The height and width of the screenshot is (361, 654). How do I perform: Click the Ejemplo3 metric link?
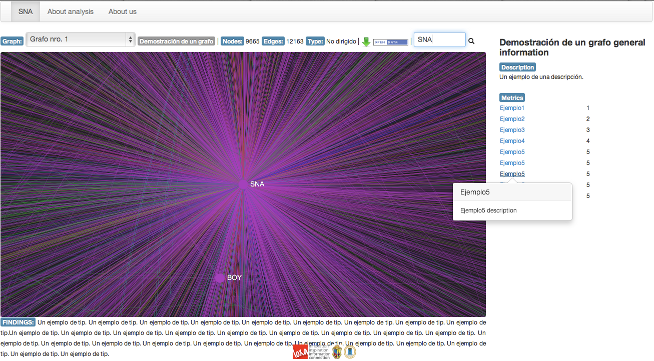click(512, 130)
